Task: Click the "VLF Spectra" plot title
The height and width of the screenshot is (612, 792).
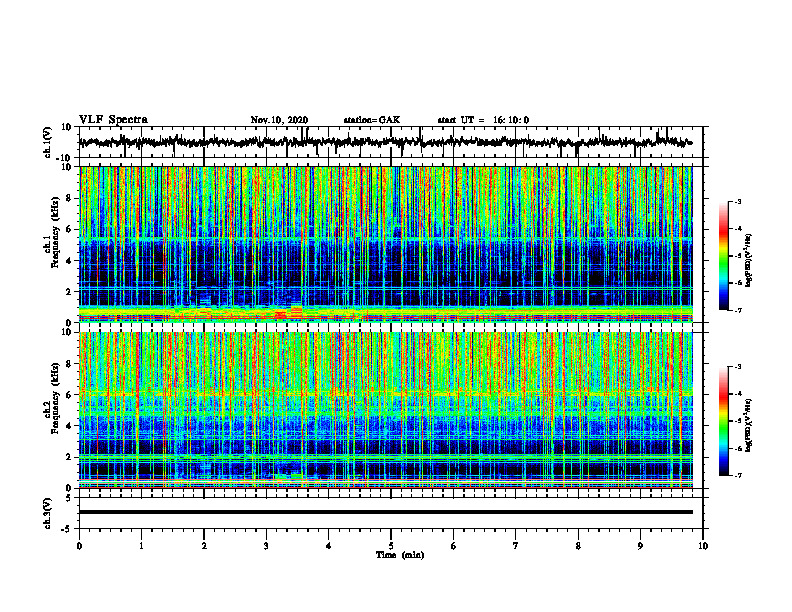Action: pos(113,120)
